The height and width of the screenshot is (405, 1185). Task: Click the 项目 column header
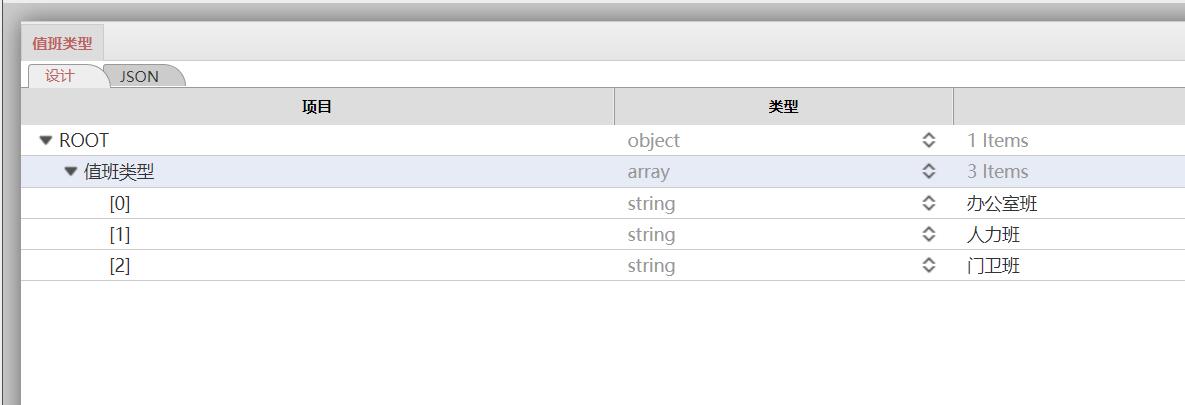[x=317, y=107]
